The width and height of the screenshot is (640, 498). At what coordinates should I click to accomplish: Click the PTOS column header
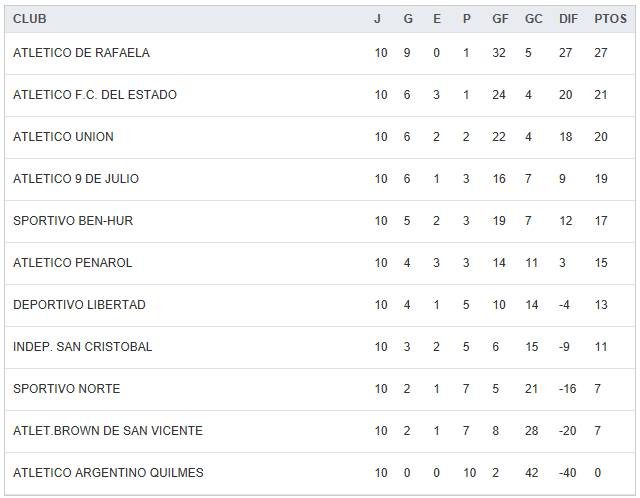609,19
